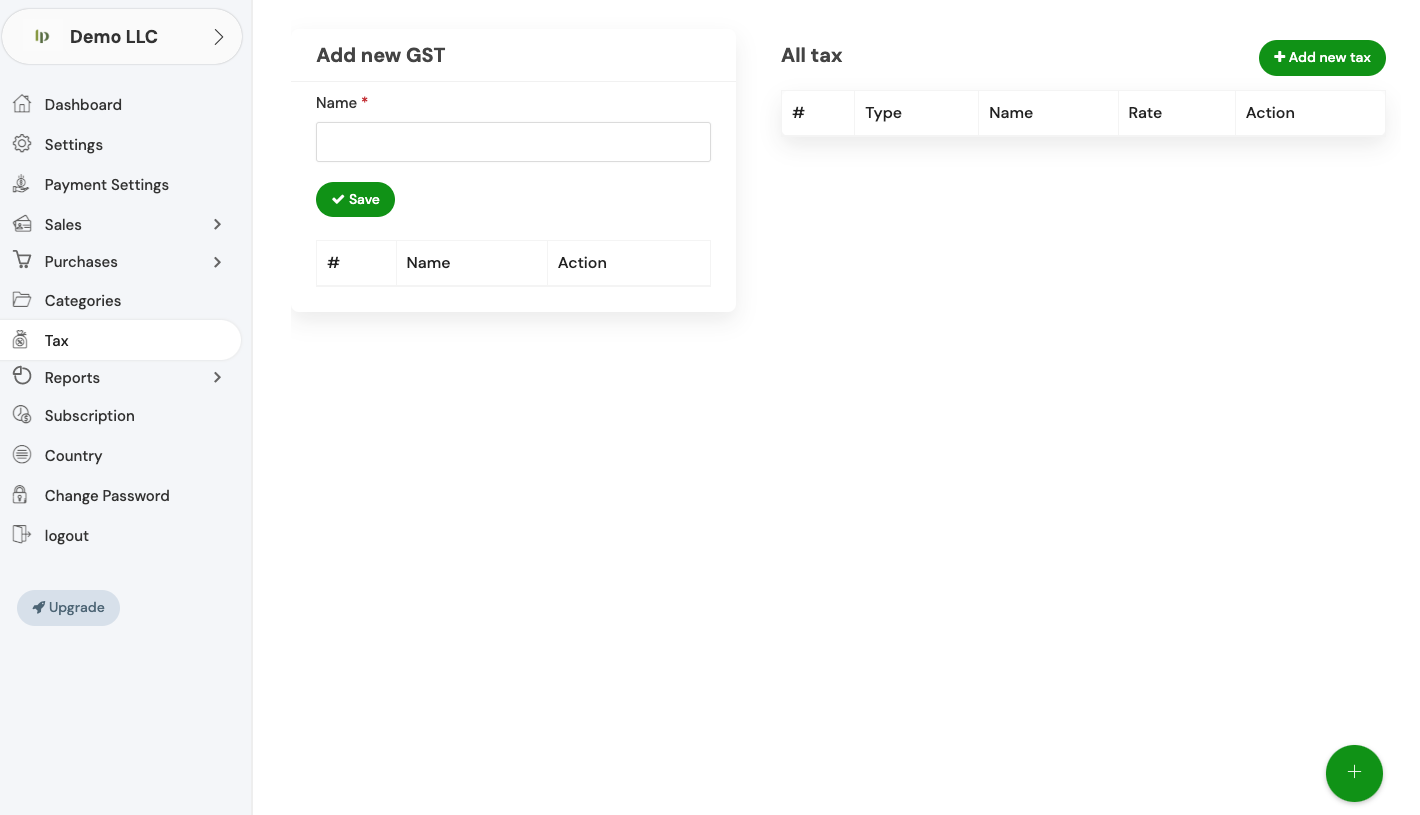Click the logout door icon
Viewport: 1420px width, 815px height.
click(x=22, y=535)
